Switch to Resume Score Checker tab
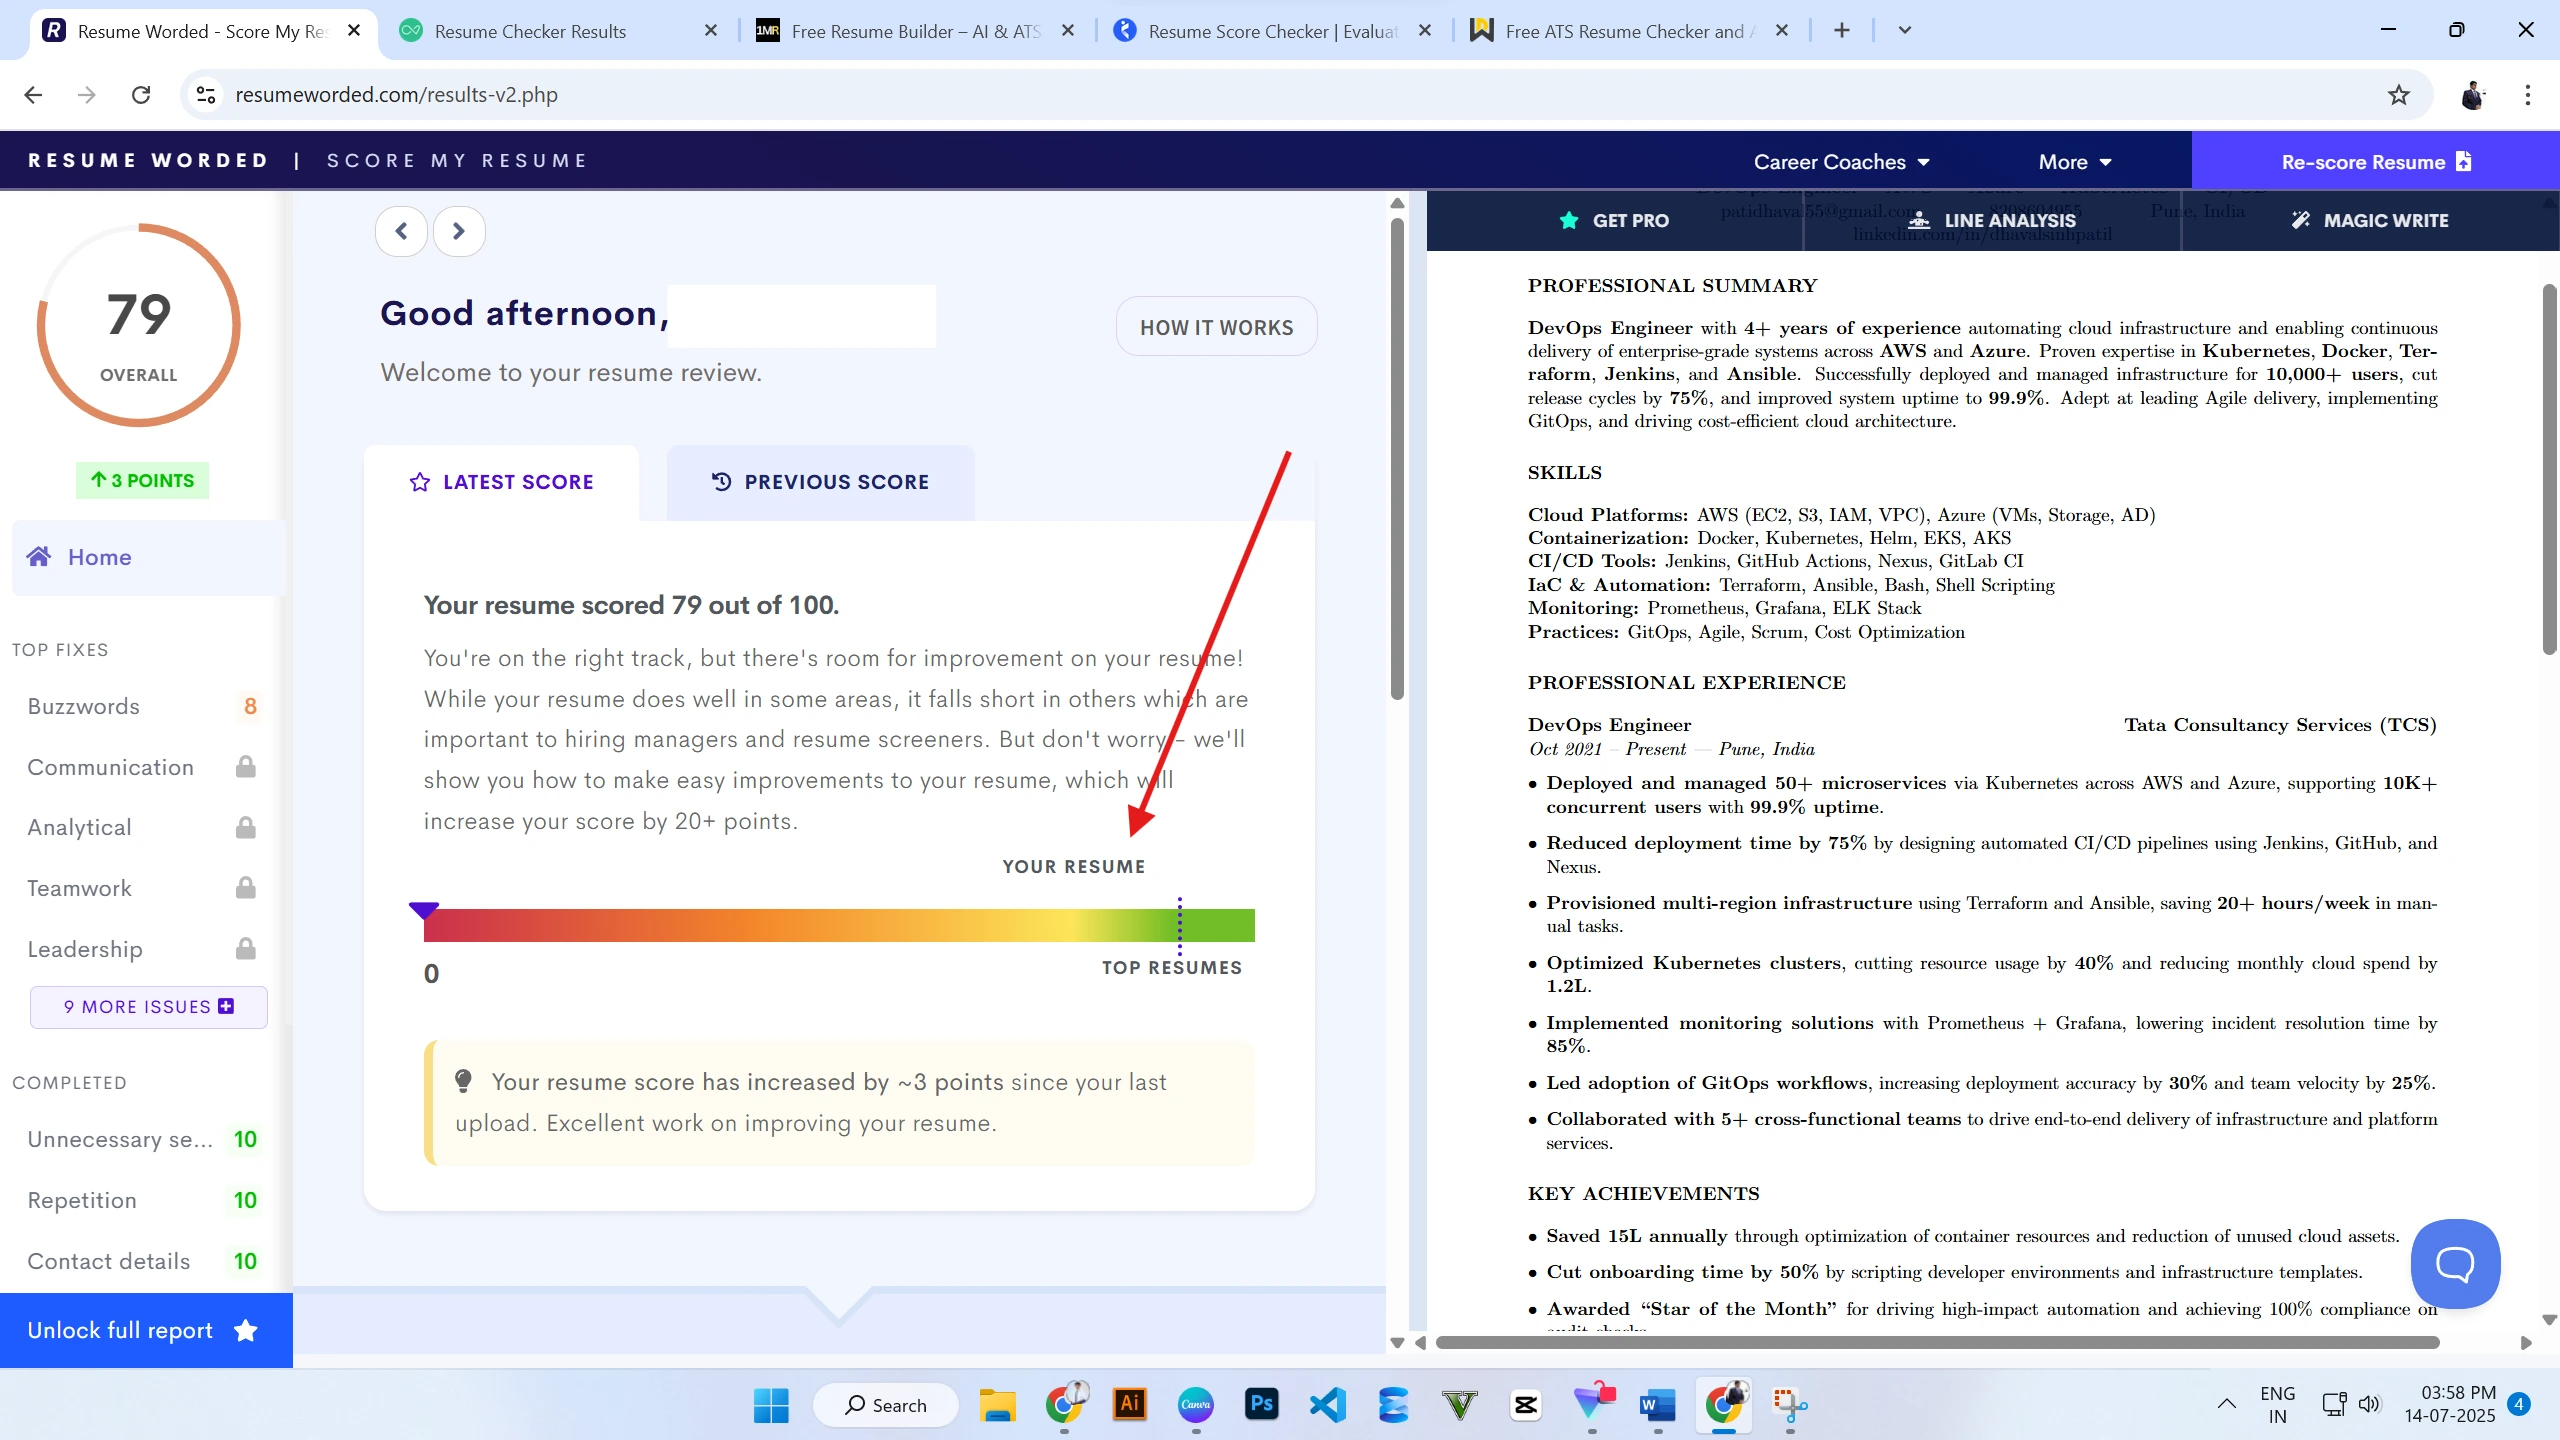 1272,31
